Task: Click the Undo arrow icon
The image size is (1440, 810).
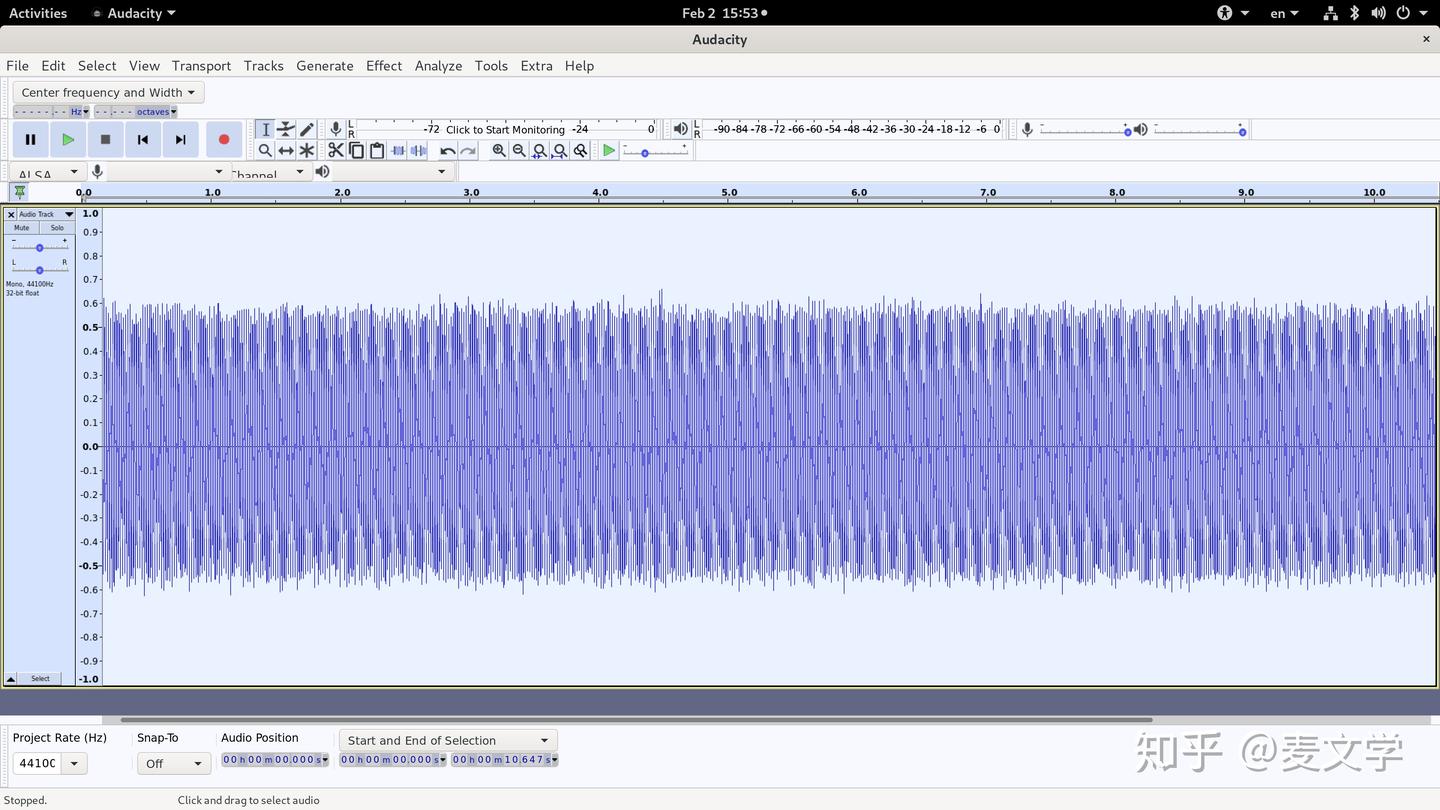Action: coord(447,150)
